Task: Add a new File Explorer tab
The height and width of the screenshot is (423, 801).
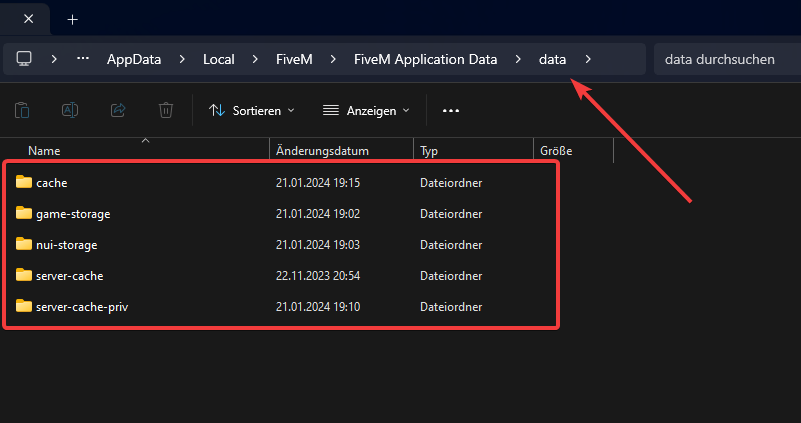Action: 73,19
